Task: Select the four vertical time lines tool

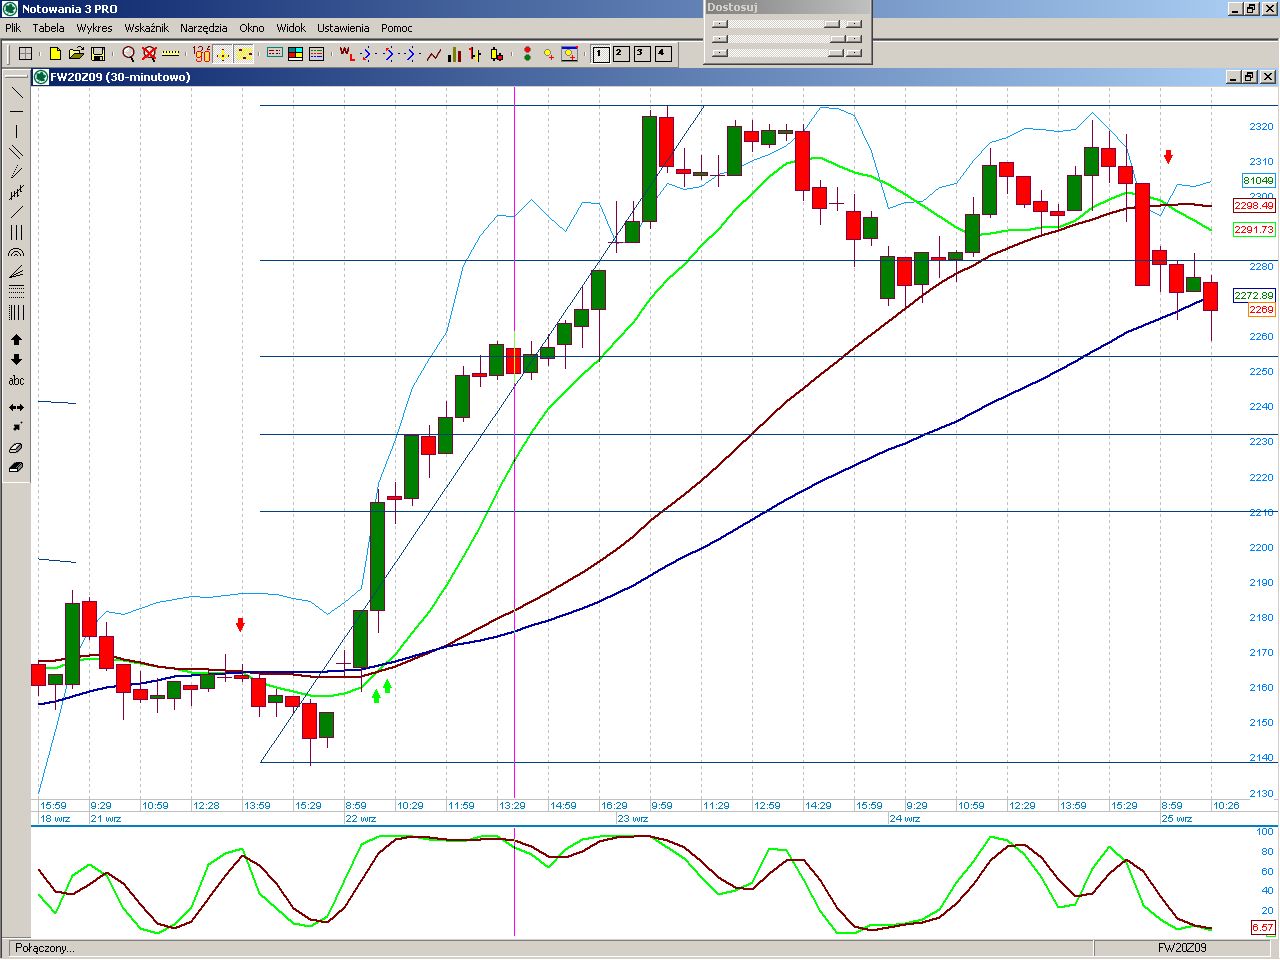Action: click(16, 313)
